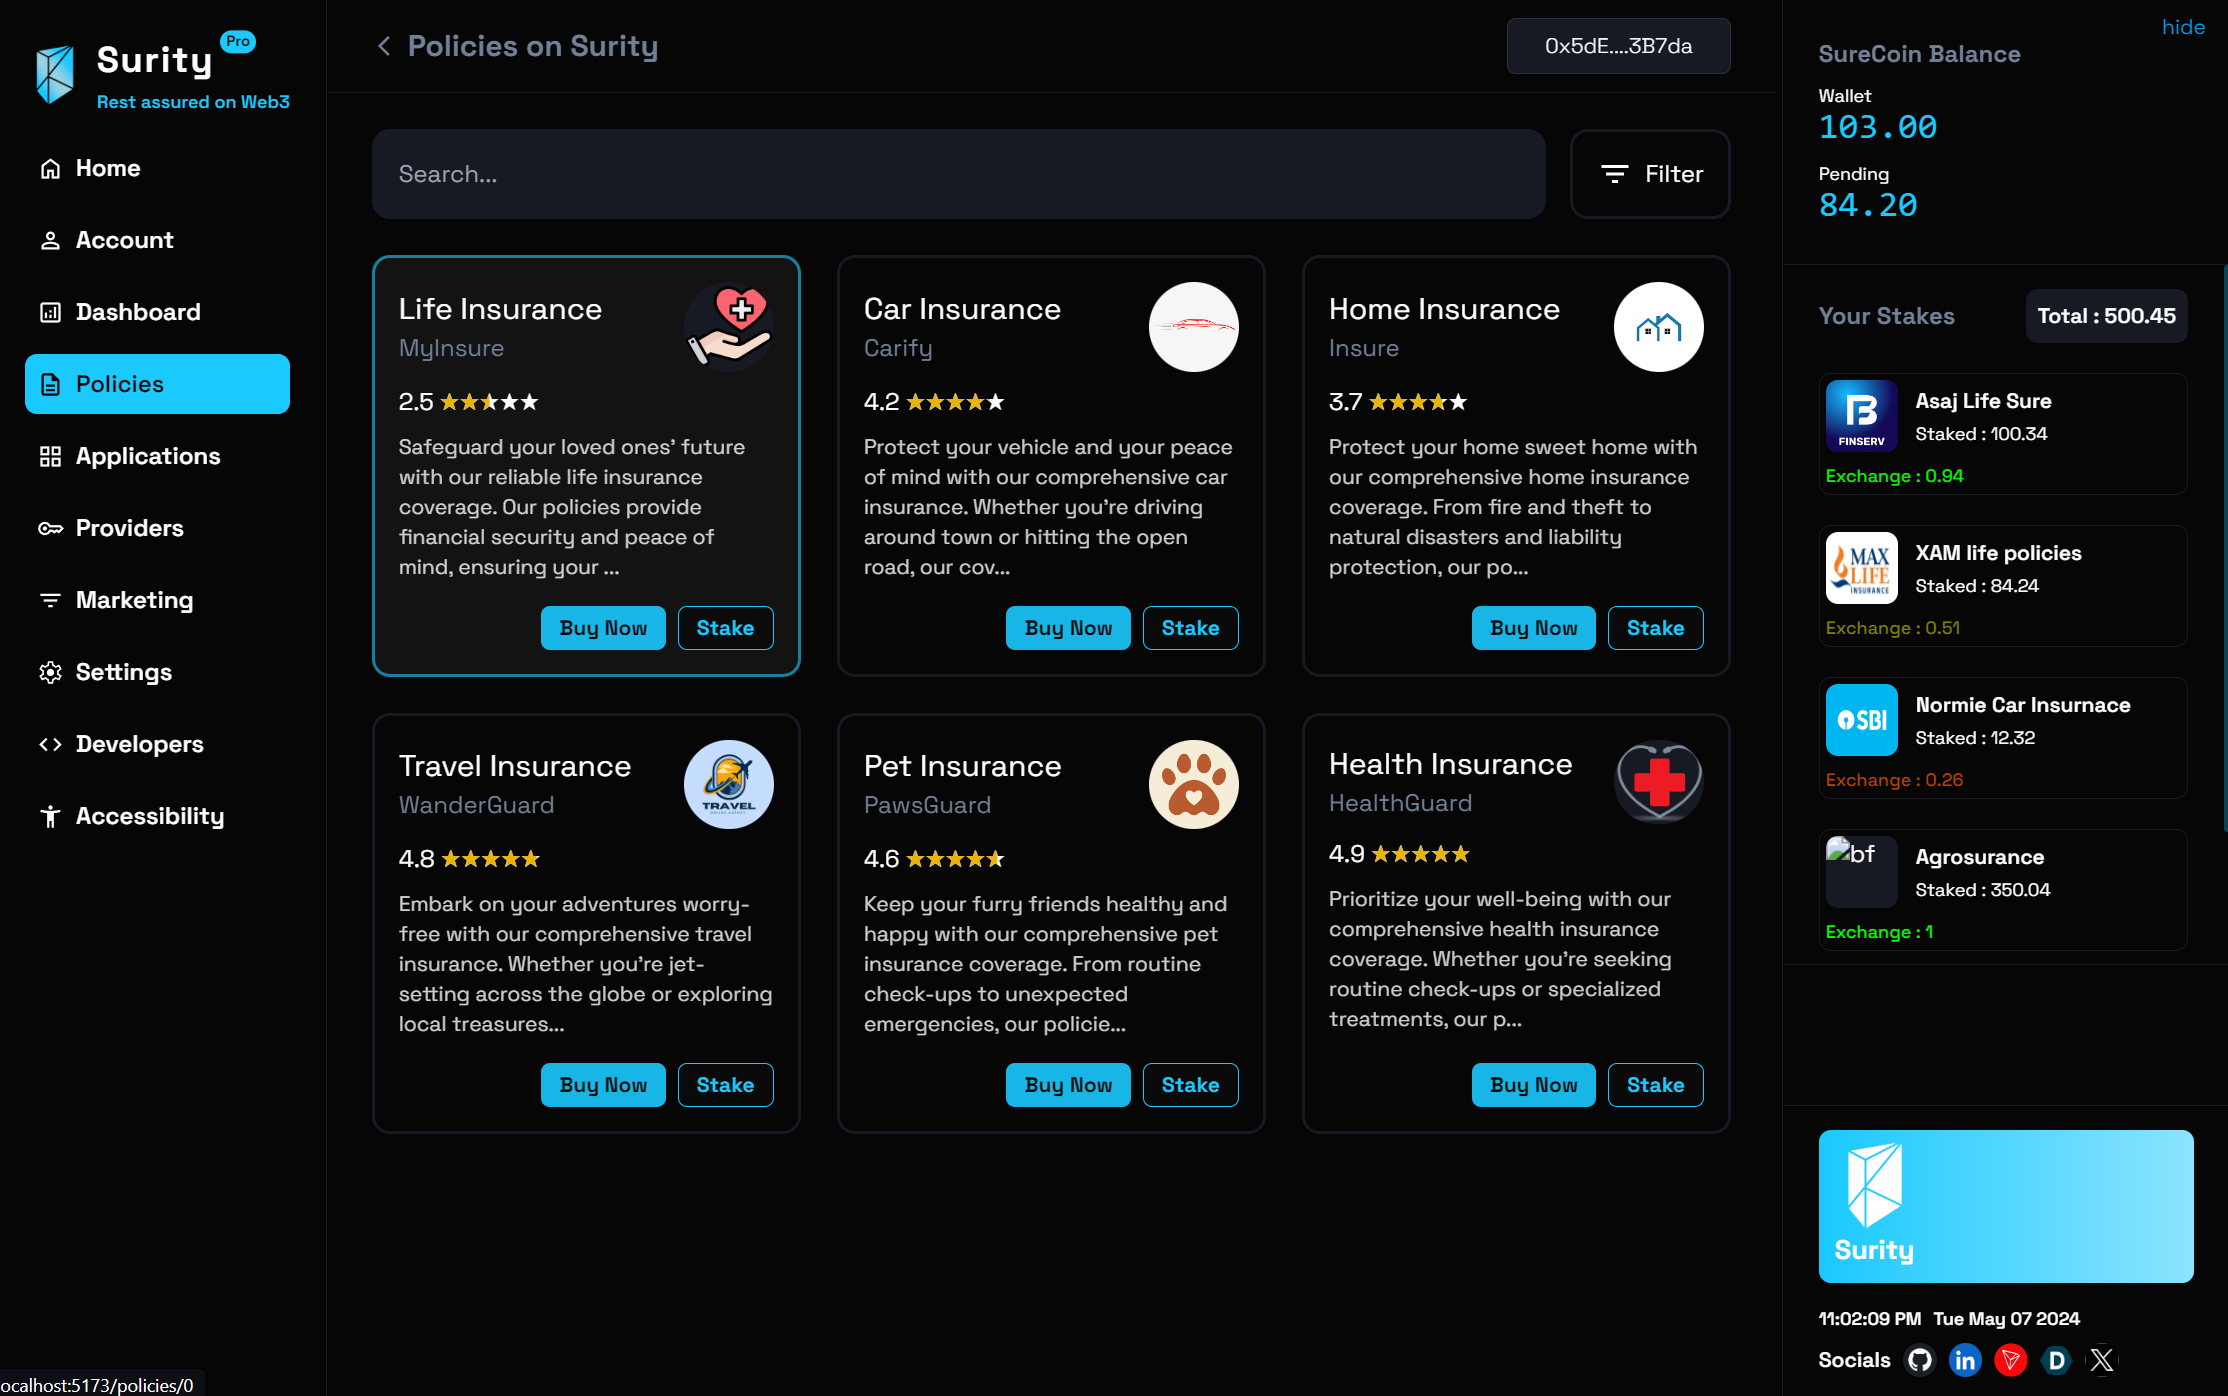The image size is (2228, 1396).
Task: Stake on the Home Insurance policy
Action: coord(1655,628)
